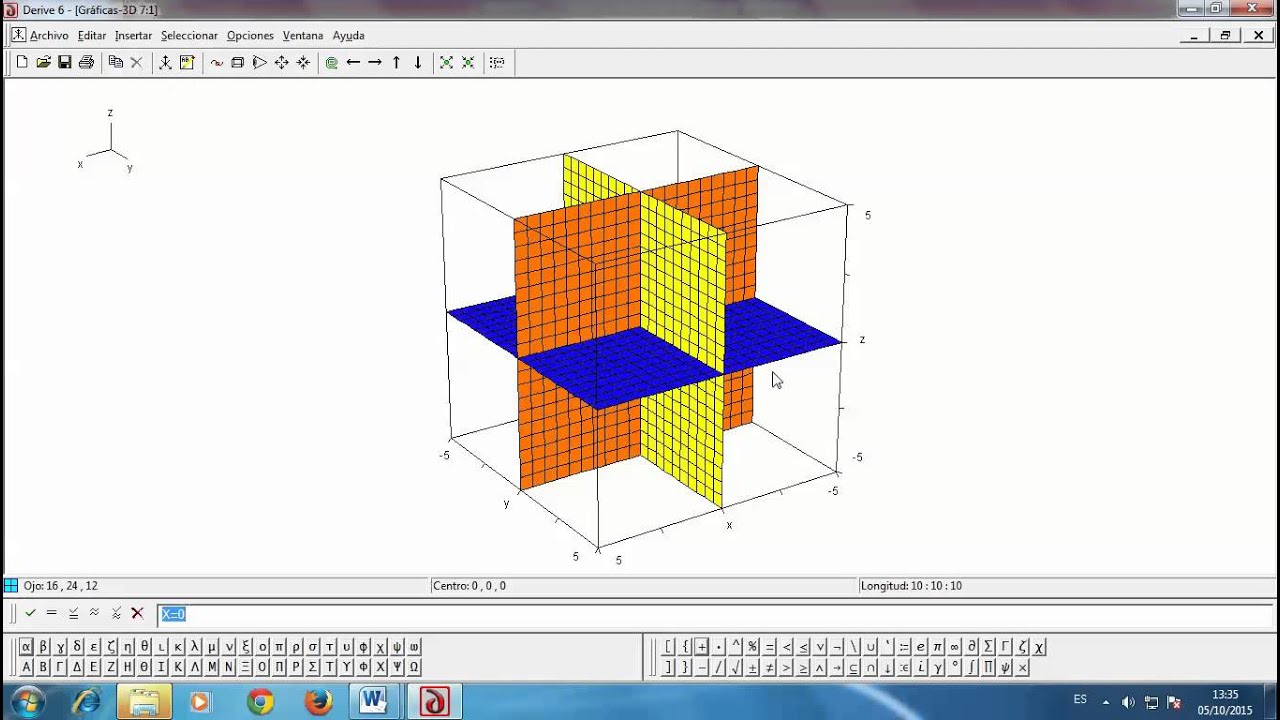Click the Delete plot X icon
This screenshot has height=720, width=1280.
(x=137, y=62)
